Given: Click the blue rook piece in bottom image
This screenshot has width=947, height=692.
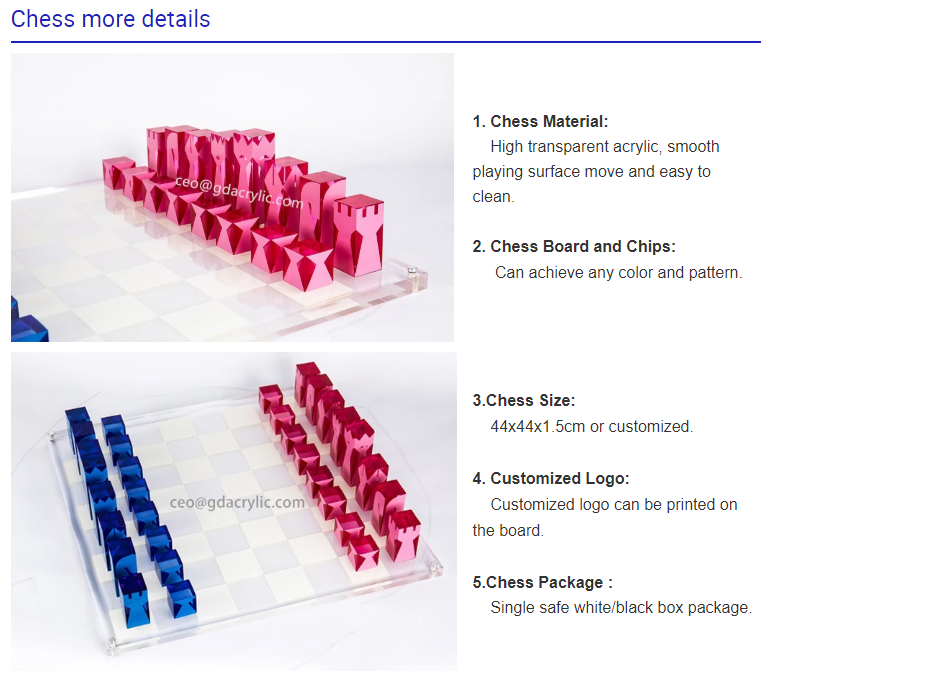Looking at the screenshot, I should 133,598.
